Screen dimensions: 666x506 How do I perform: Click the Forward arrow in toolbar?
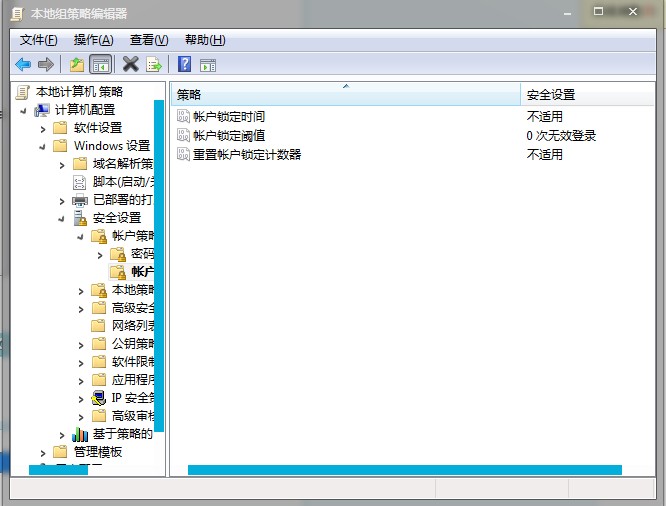(x=45, y=65)
